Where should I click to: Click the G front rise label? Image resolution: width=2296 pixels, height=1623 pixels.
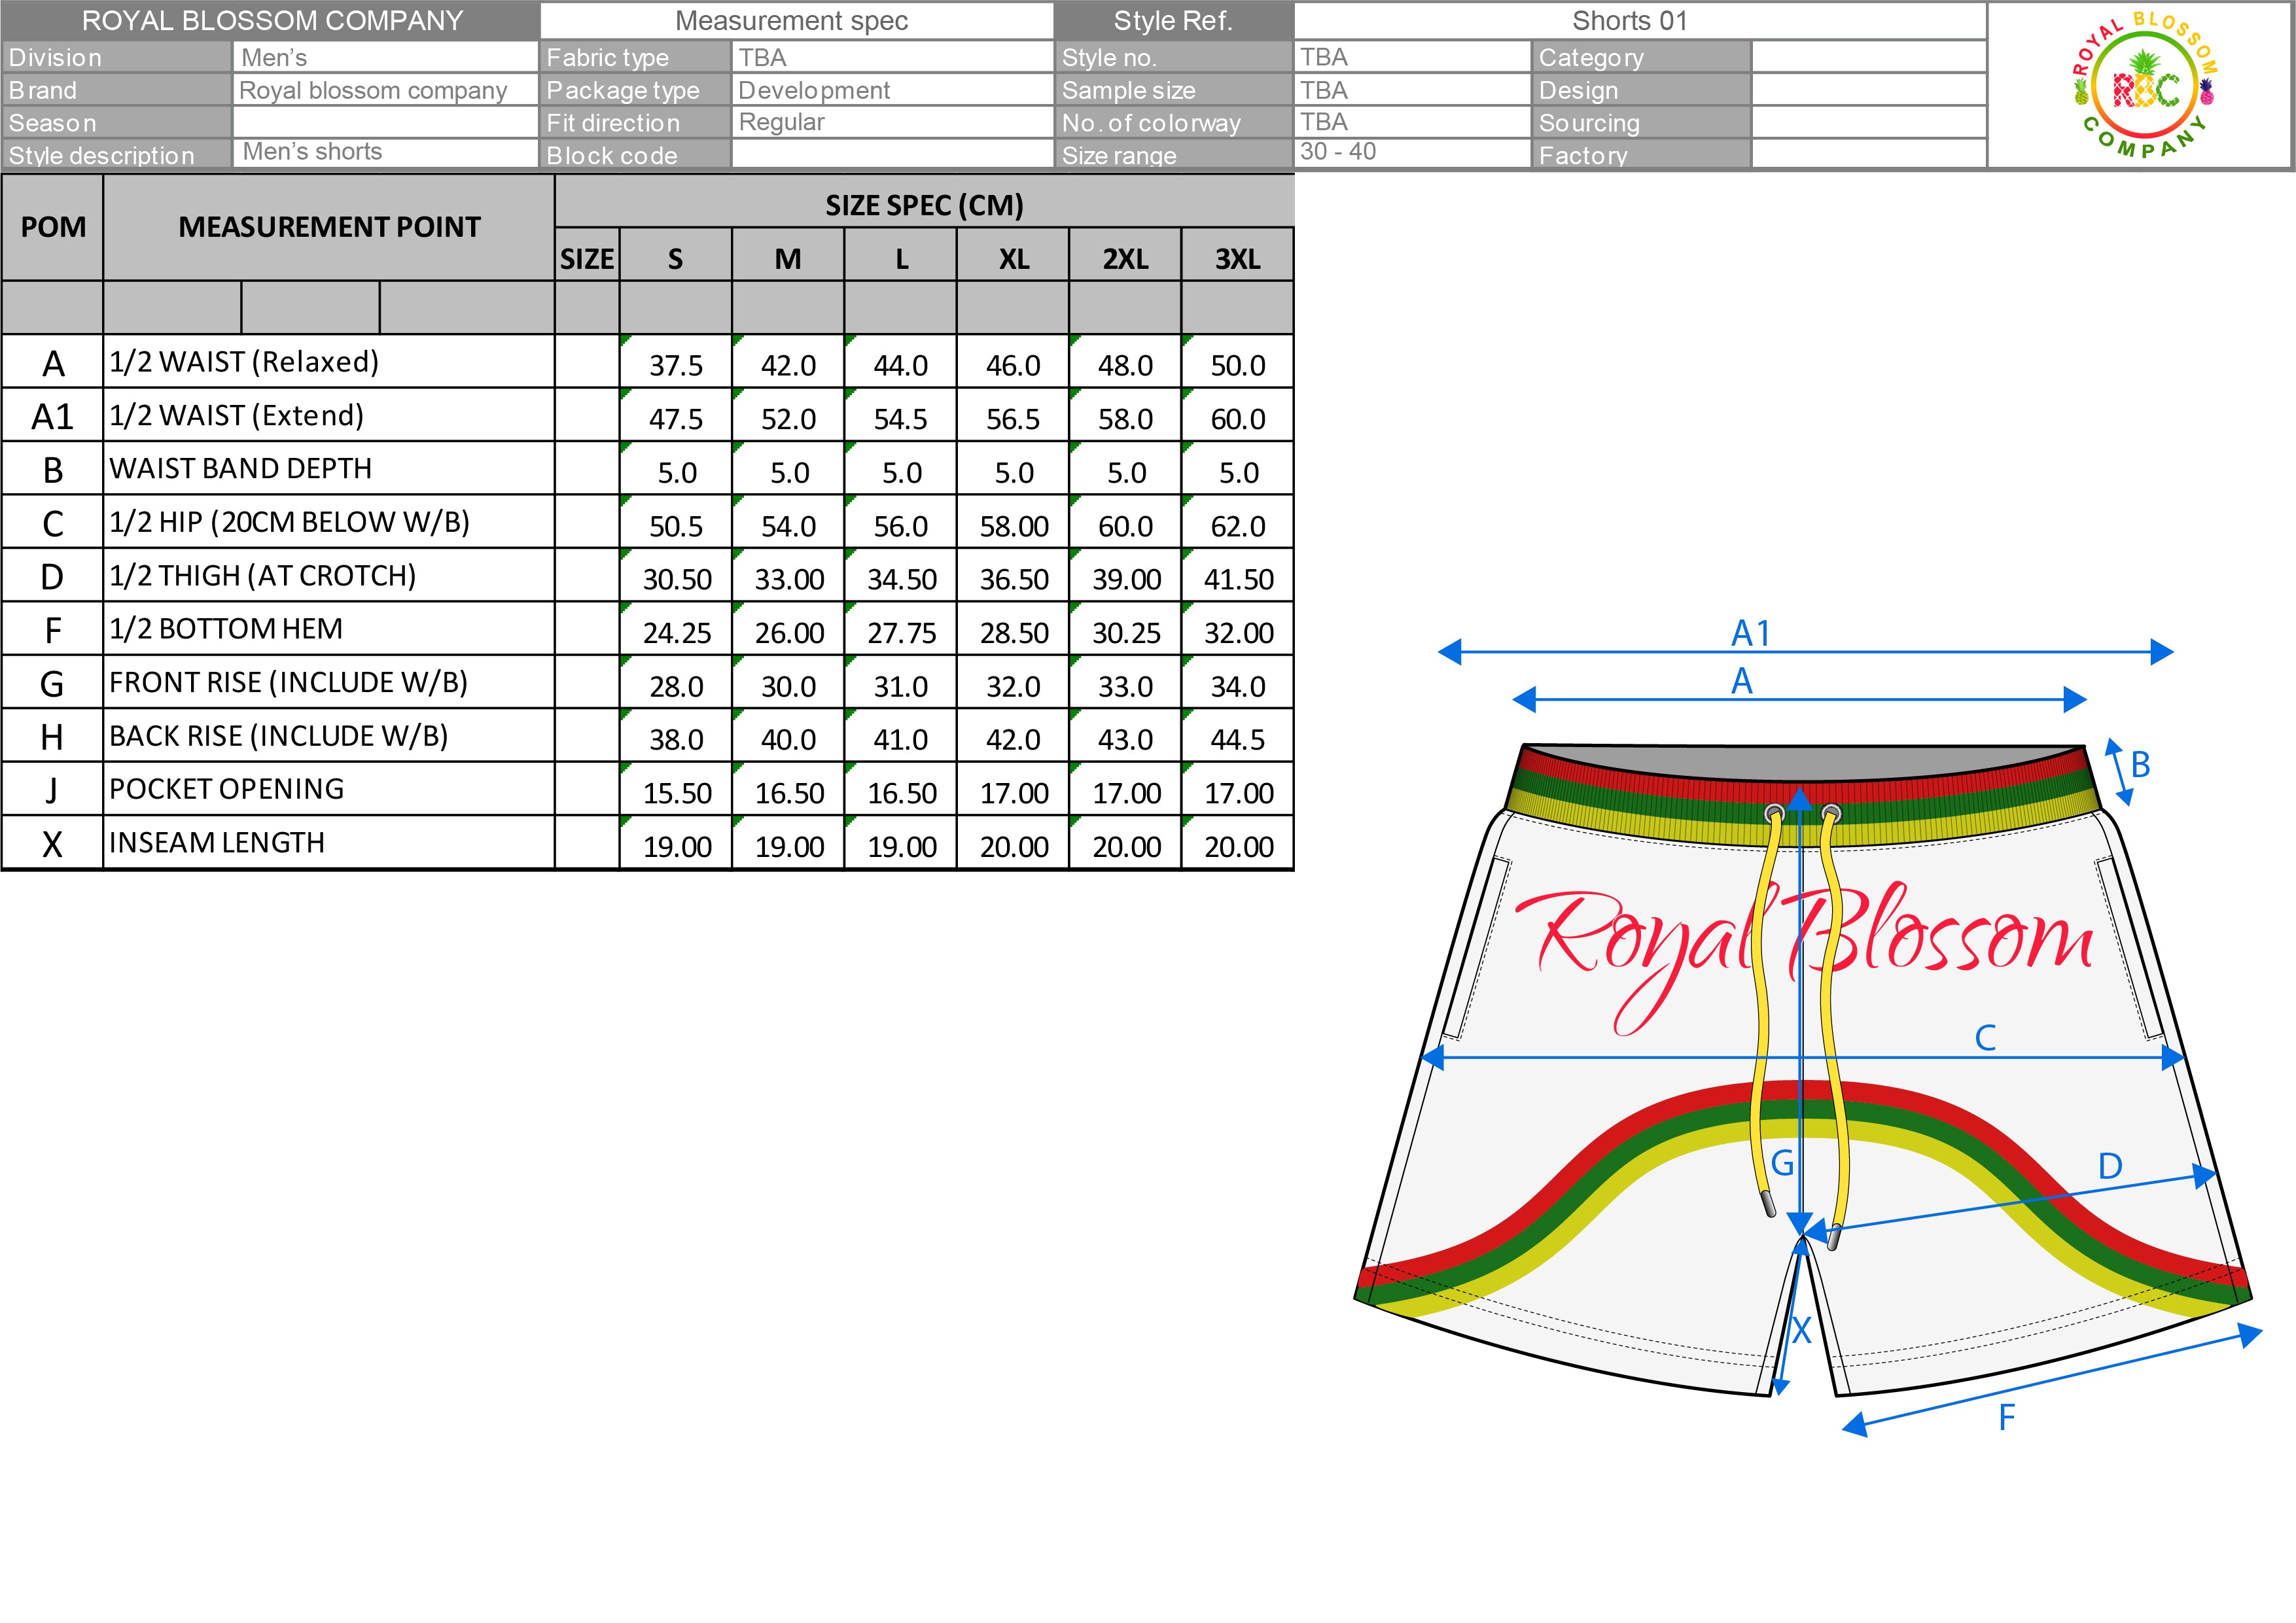(1782, 1163)
